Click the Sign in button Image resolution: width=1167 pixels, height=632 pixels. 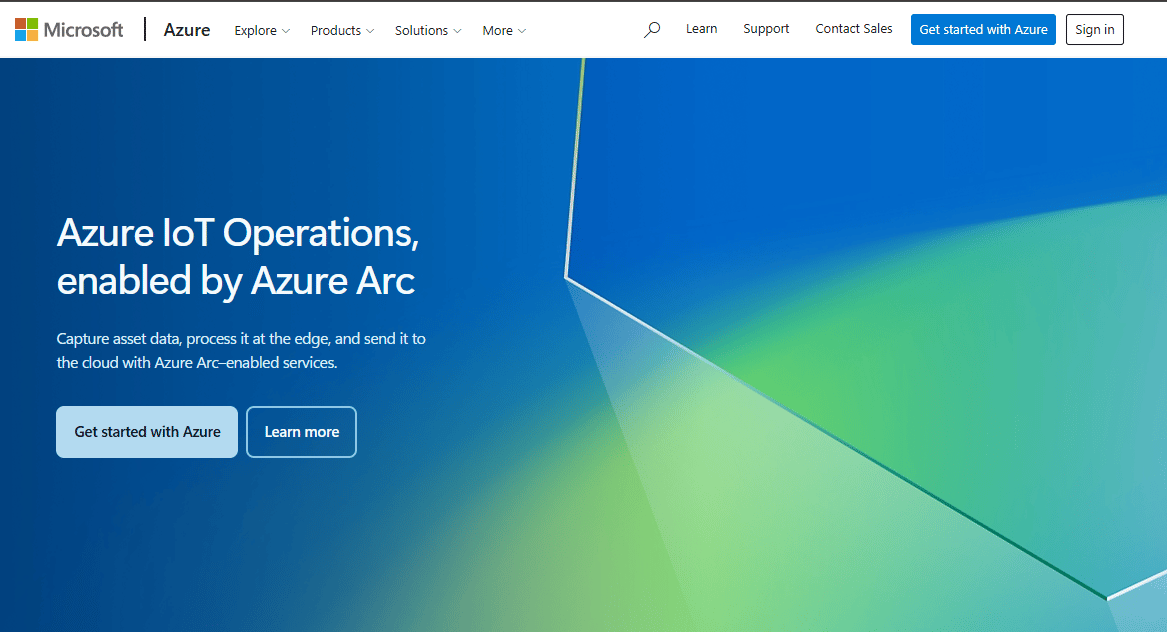click(x=1095, y=30)
